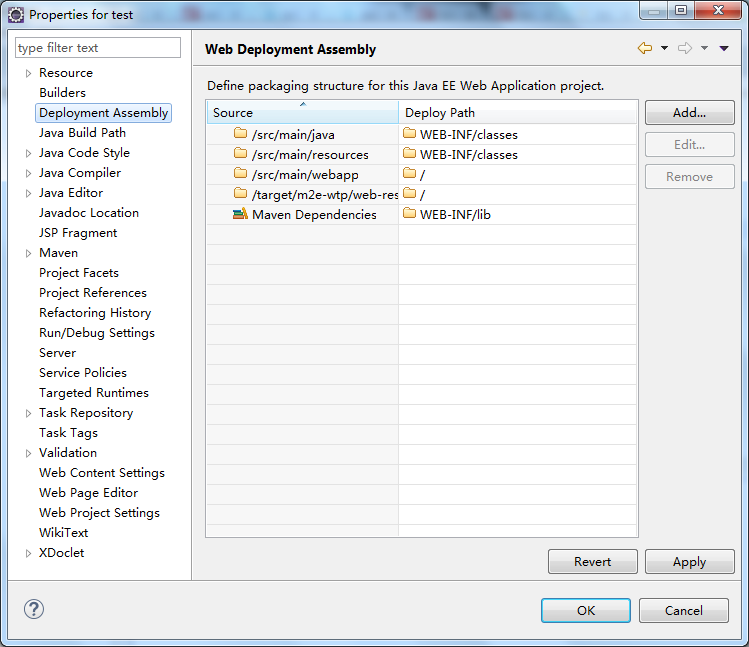Click the Apply button

(x=689, y=561)
